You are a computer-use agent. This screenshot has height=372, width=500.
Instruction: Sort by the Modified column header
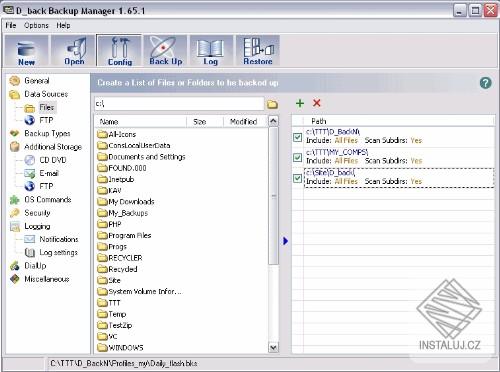[x=245, y=122]
